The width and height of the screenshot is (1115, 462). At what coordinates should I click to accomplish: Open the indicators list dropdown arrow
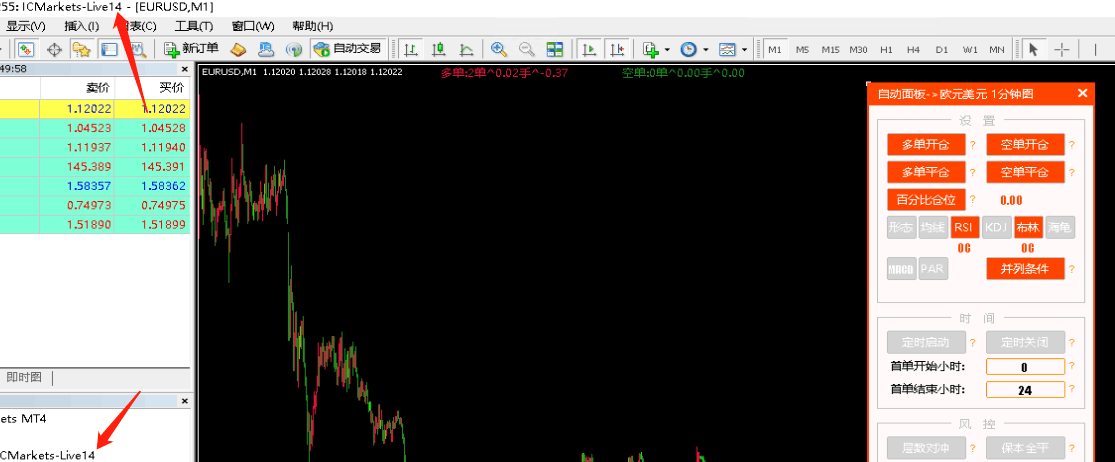666,49
